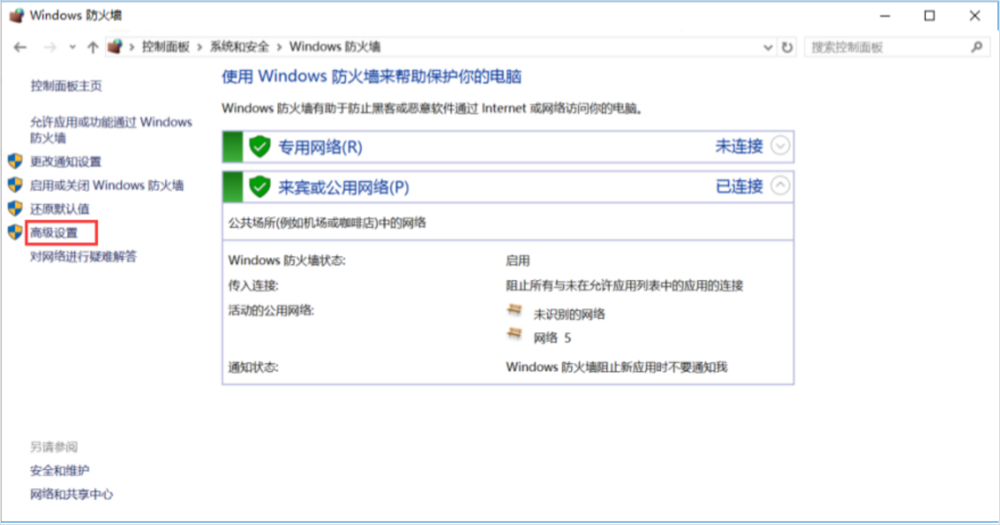Click the Windows 防火墙状态 label
The width and height of the screenshot is (1000, 525).
[287, 260]
